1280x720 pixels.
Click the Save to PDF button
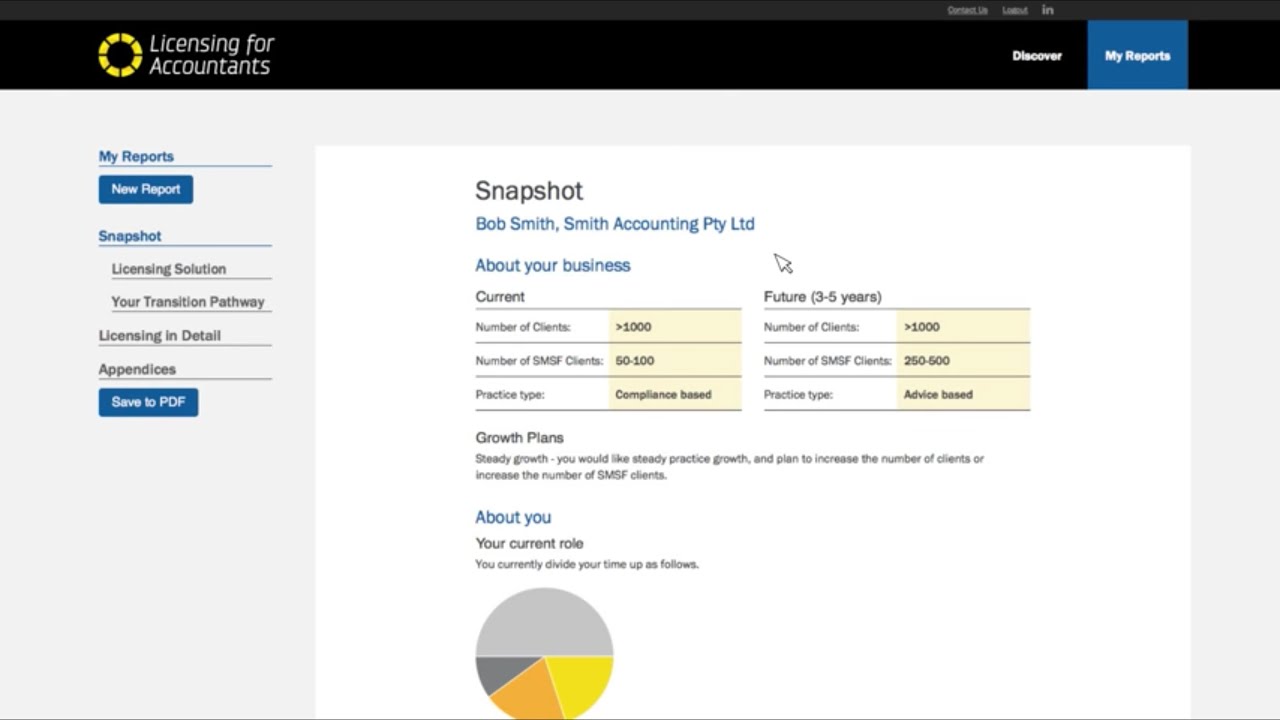148,402
